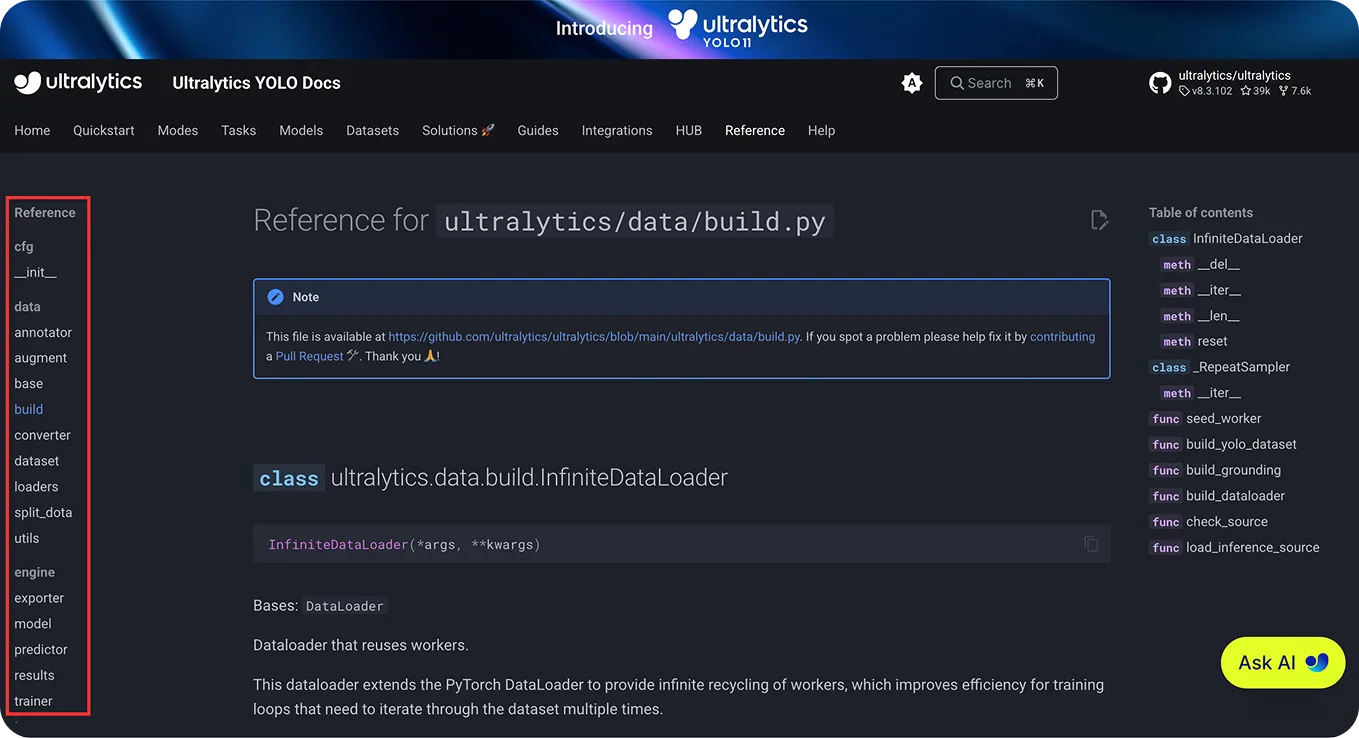Click the pencil Note icon
Screen dimensions: 1359x738
(x=275, y=297)
